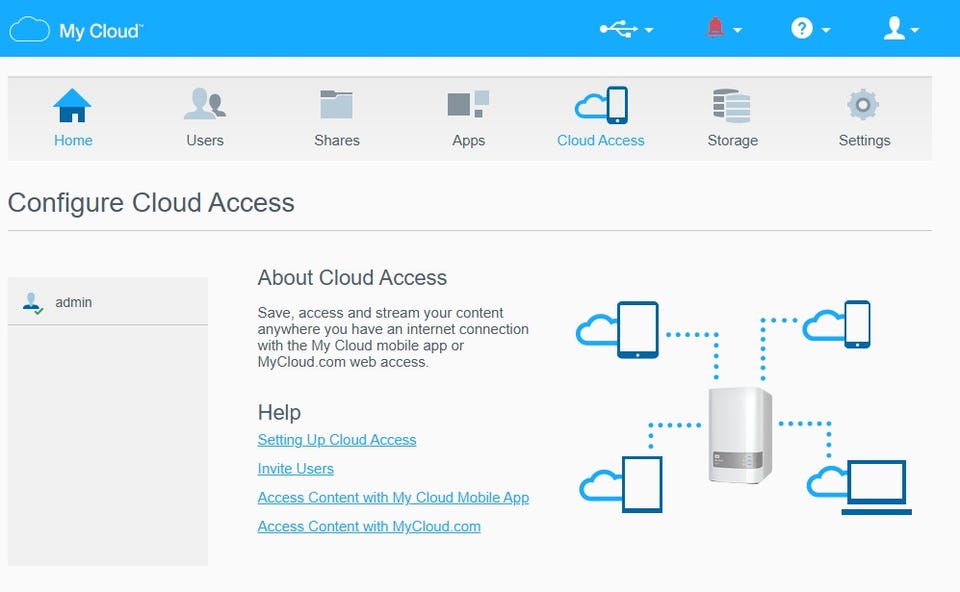The height and width of the screenshot is (592, 960).
Task: Open the Settings tab label
Action: (x=864, y=141)
